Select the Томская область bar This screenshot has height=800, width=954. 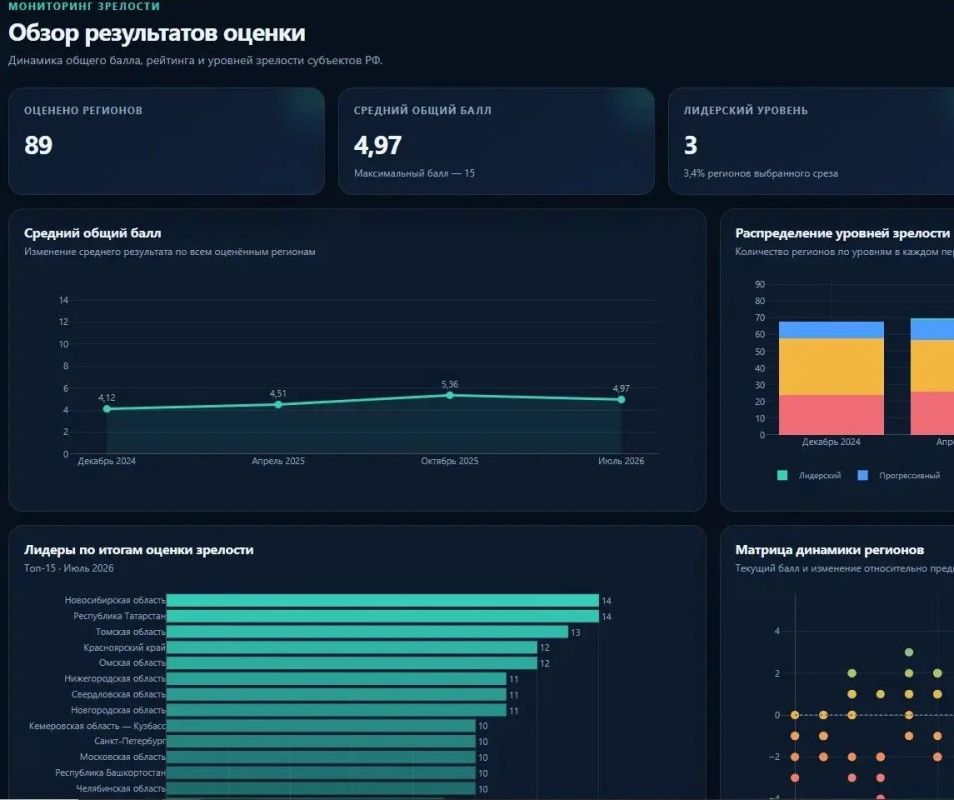pyautogui.click(x=367, y=632)
